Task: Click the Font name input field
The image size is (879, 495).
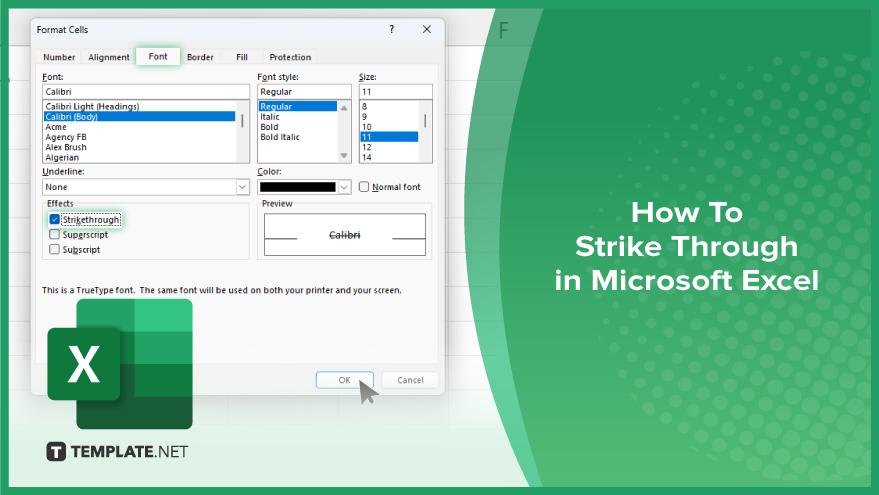Action: (x=146, y=92)
